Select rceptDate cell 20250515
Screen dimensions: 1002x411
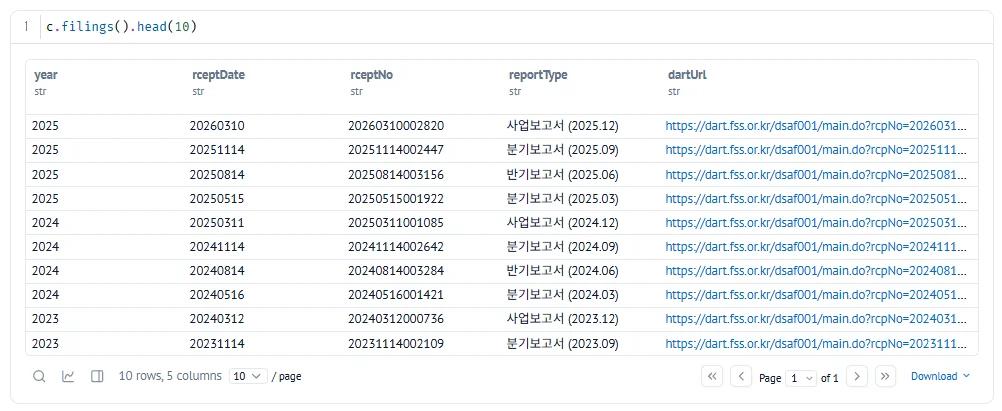217,199
